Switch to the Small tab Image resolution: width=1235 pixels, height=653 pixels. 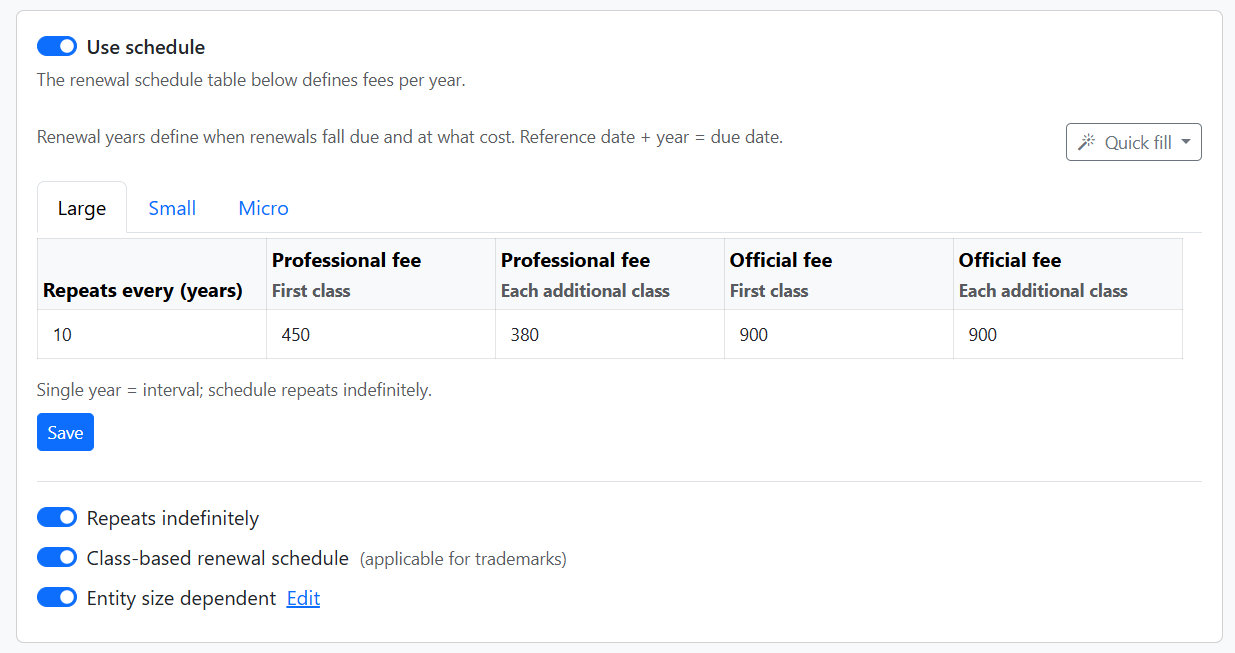pos(172,207)
